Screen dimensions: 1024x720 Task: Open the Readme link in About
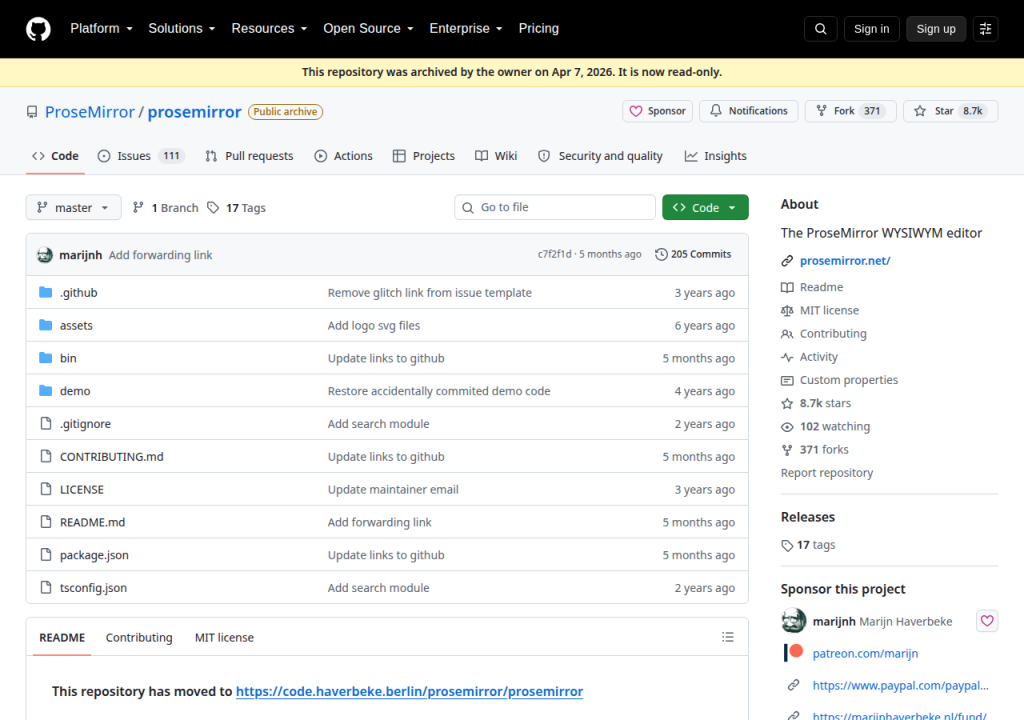click(812, 287)
